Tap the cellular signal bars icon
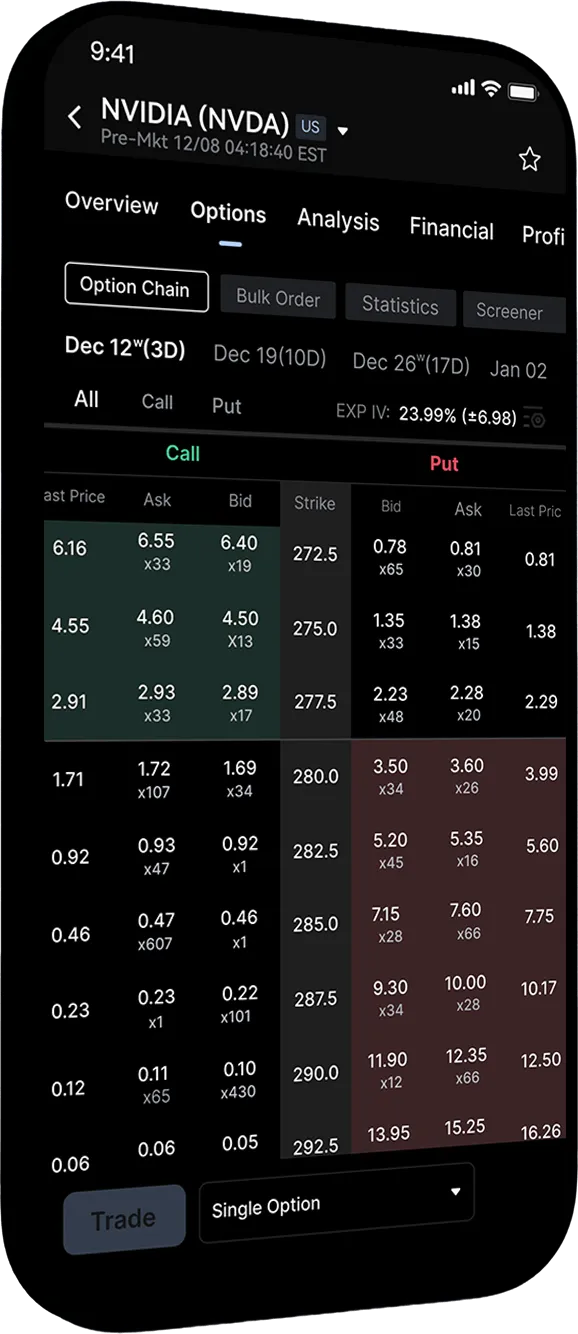The height and width of the screenshot is (1334, 578). click(x=462, y=88)
